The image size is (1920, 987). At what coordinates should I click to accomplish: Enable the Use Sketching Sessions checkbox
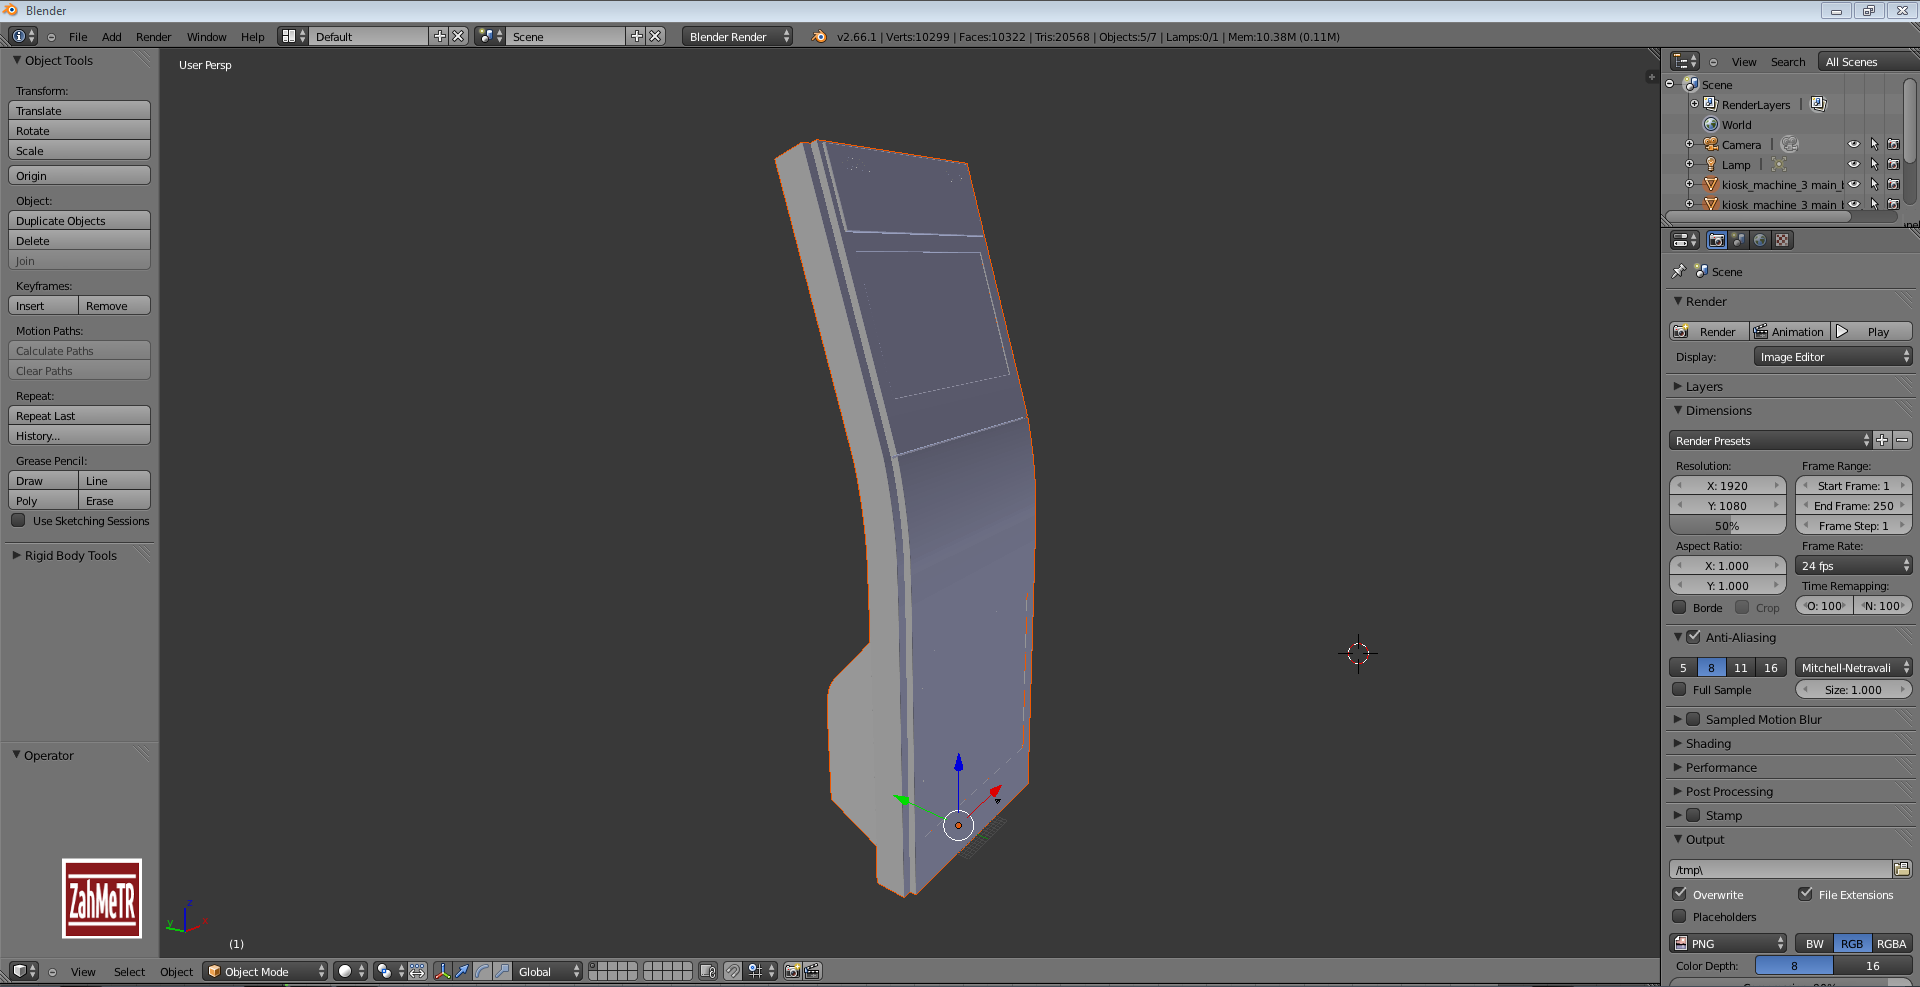click(x=18, y=520)
